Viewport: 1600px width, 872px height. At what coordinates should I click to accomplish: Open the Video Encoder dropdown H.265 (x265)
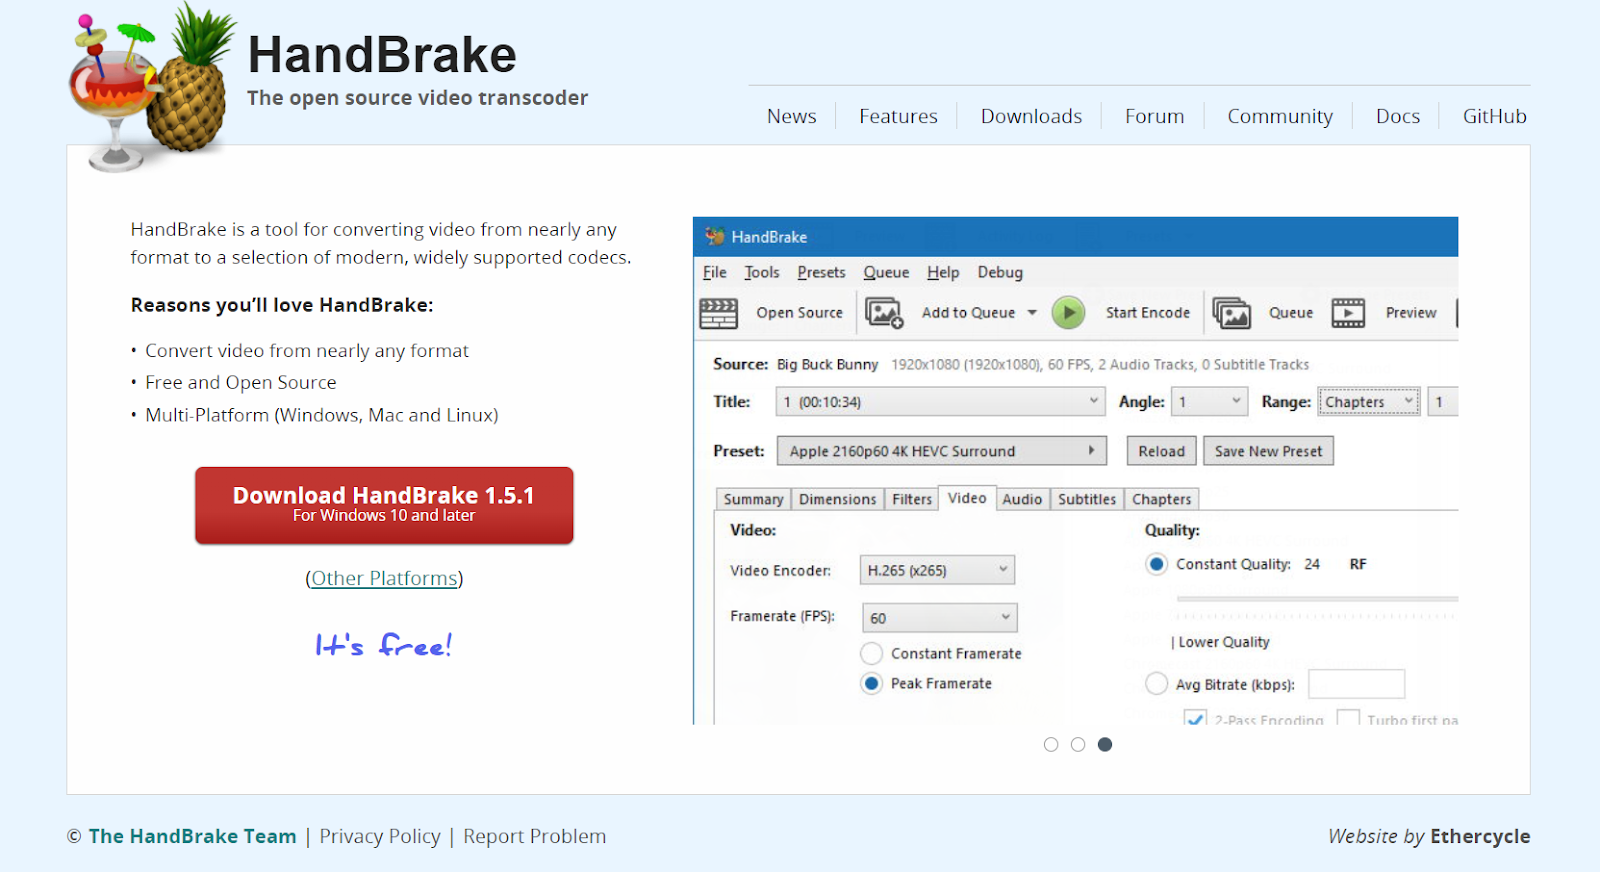tap(937, 570)
